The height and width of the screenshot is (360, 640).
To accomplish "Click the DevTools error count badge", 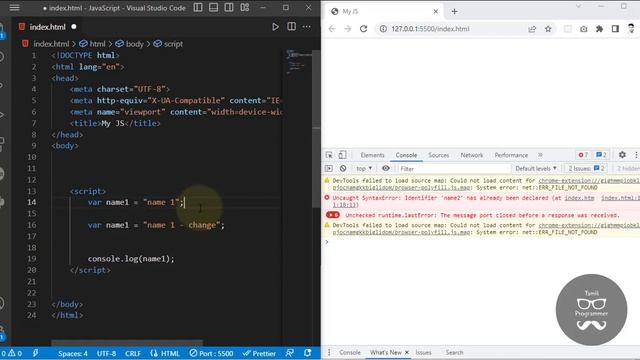I will tap(583, 155).
